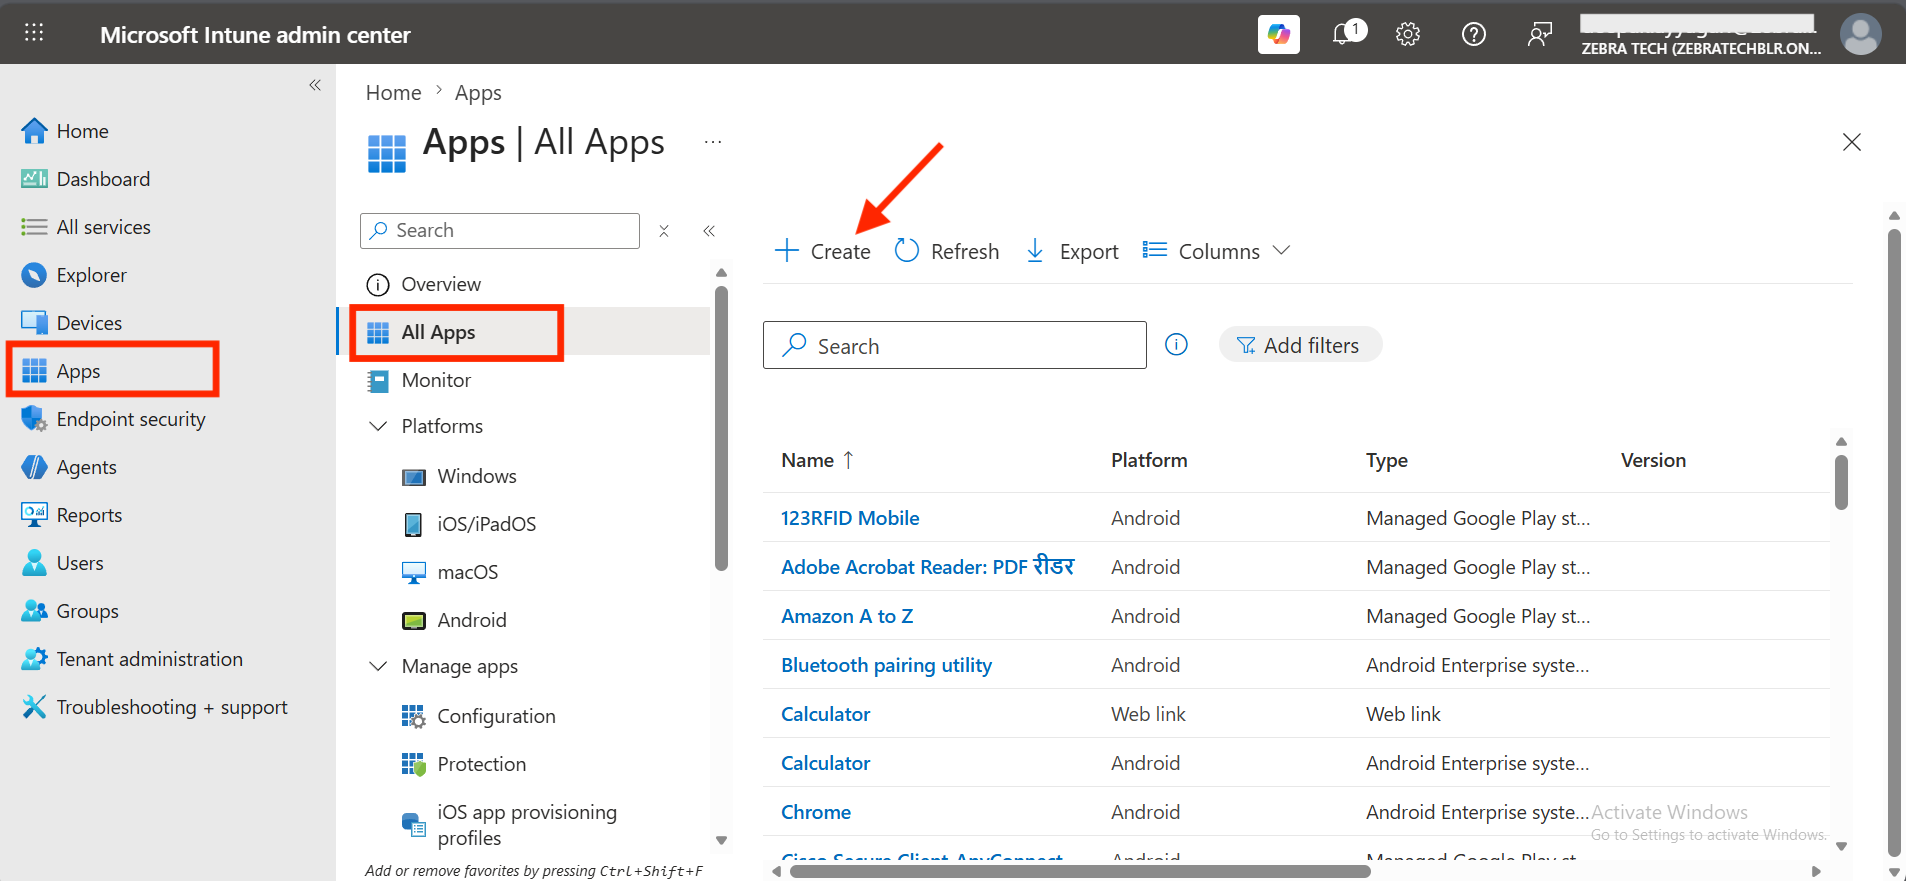Click the Devices monitor icon
This screenshot has width=1906, height=881.
click(x=34, y=323)
